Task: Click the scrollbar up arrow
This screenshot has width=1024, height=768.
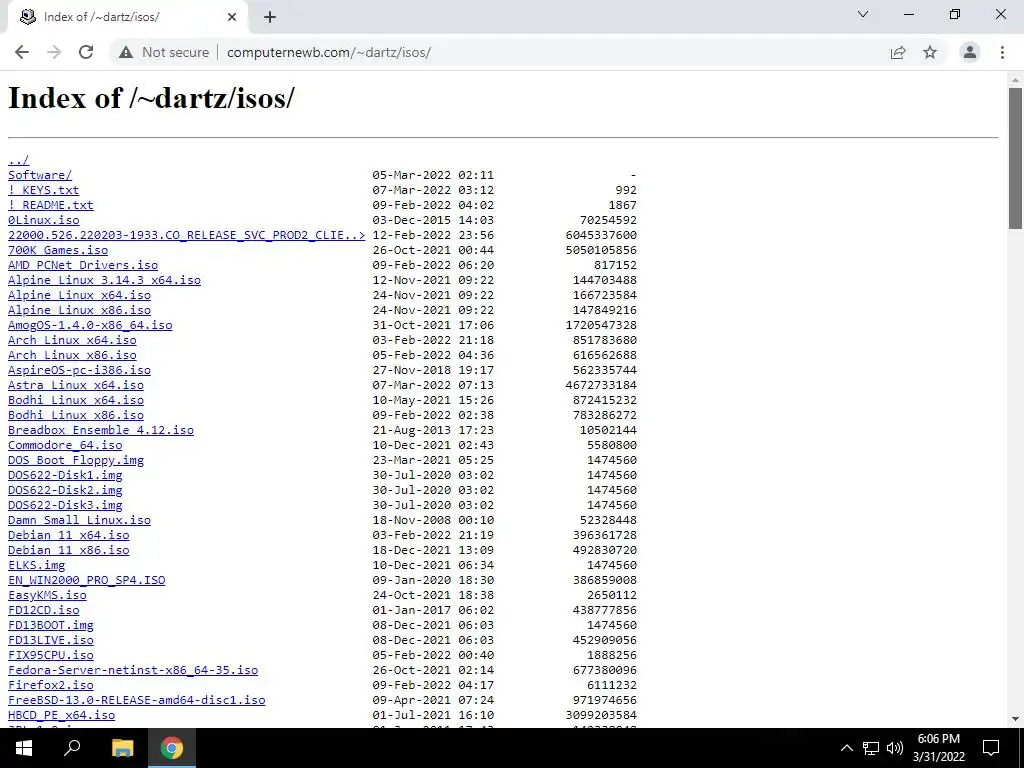Action: pyautogui.click(x=1015, y=80)
